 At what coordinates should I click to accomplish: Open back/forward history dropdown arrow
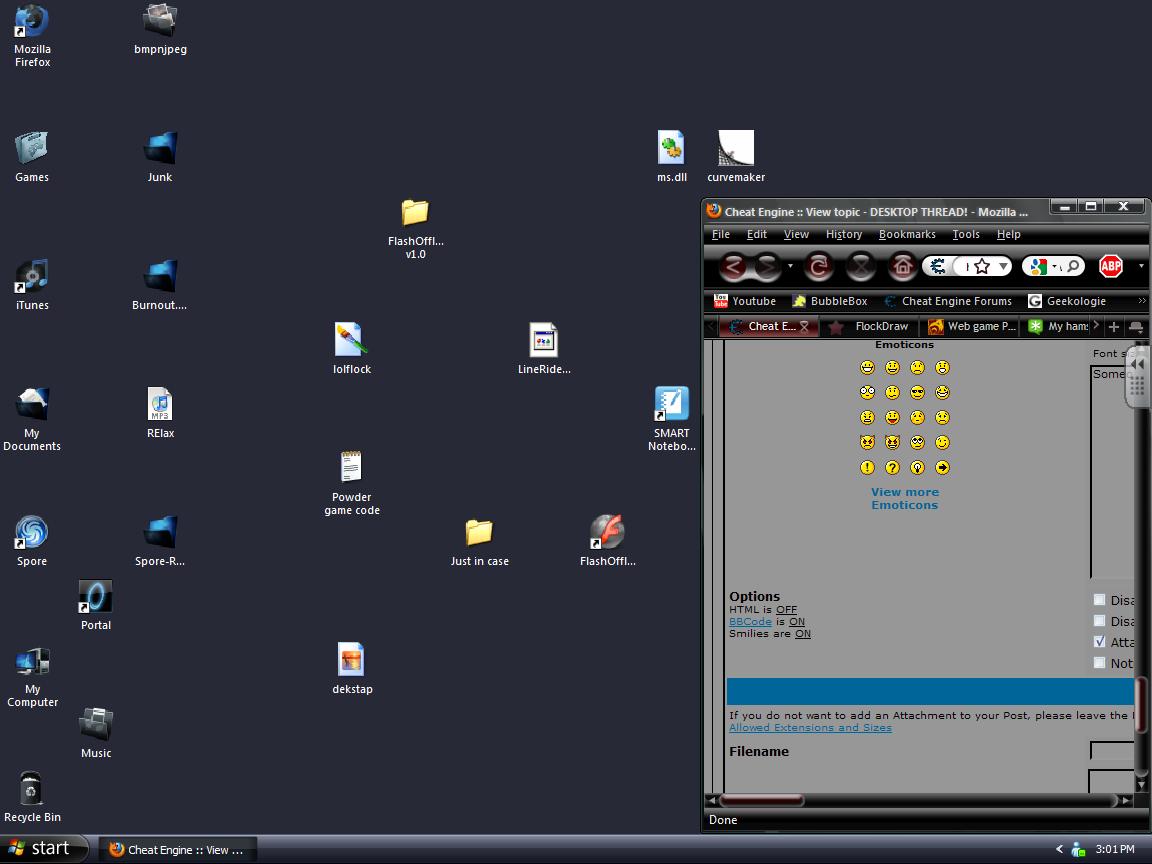790,267
